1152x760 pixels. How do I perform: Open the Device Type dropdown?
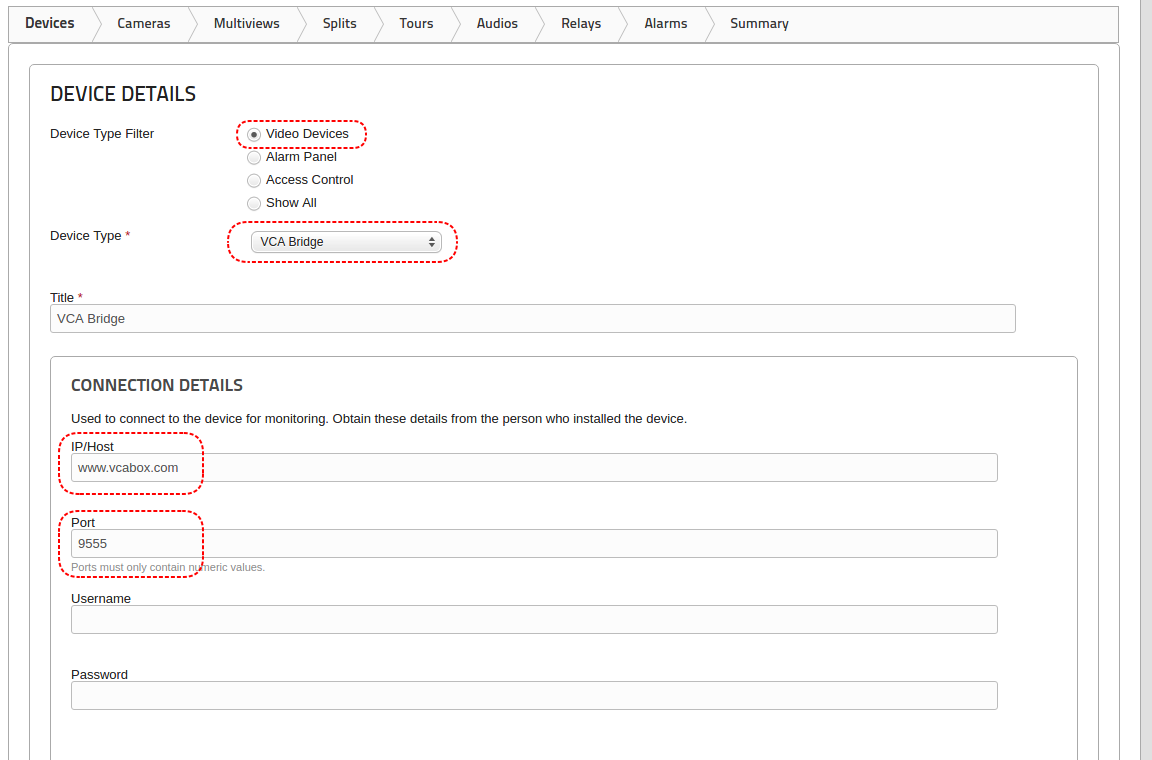pos(346,242)
